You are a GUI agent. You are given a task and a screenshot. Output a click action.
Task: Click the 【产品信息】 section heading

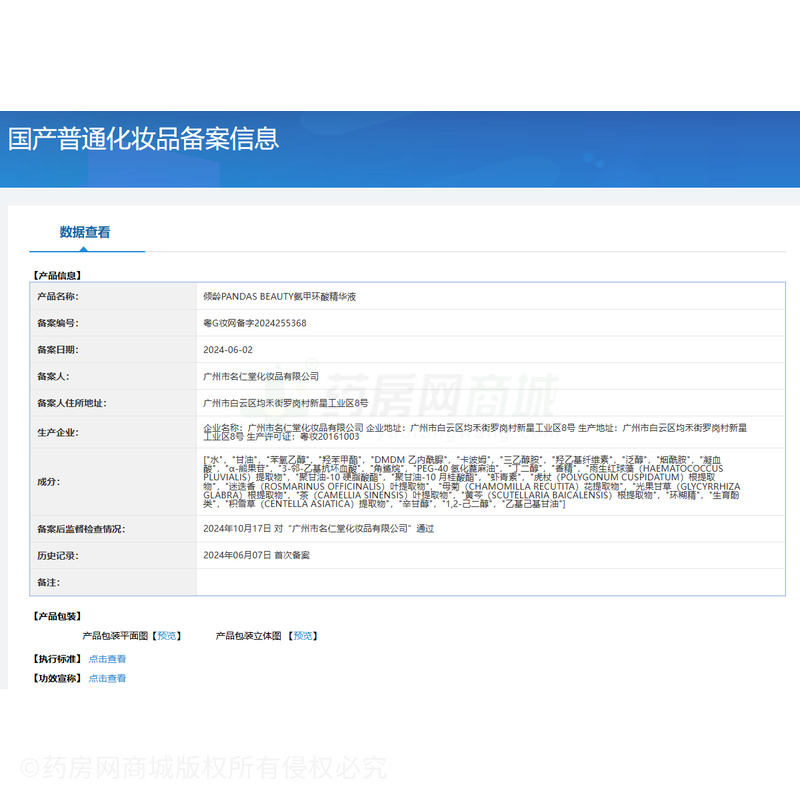coord(57,275)
